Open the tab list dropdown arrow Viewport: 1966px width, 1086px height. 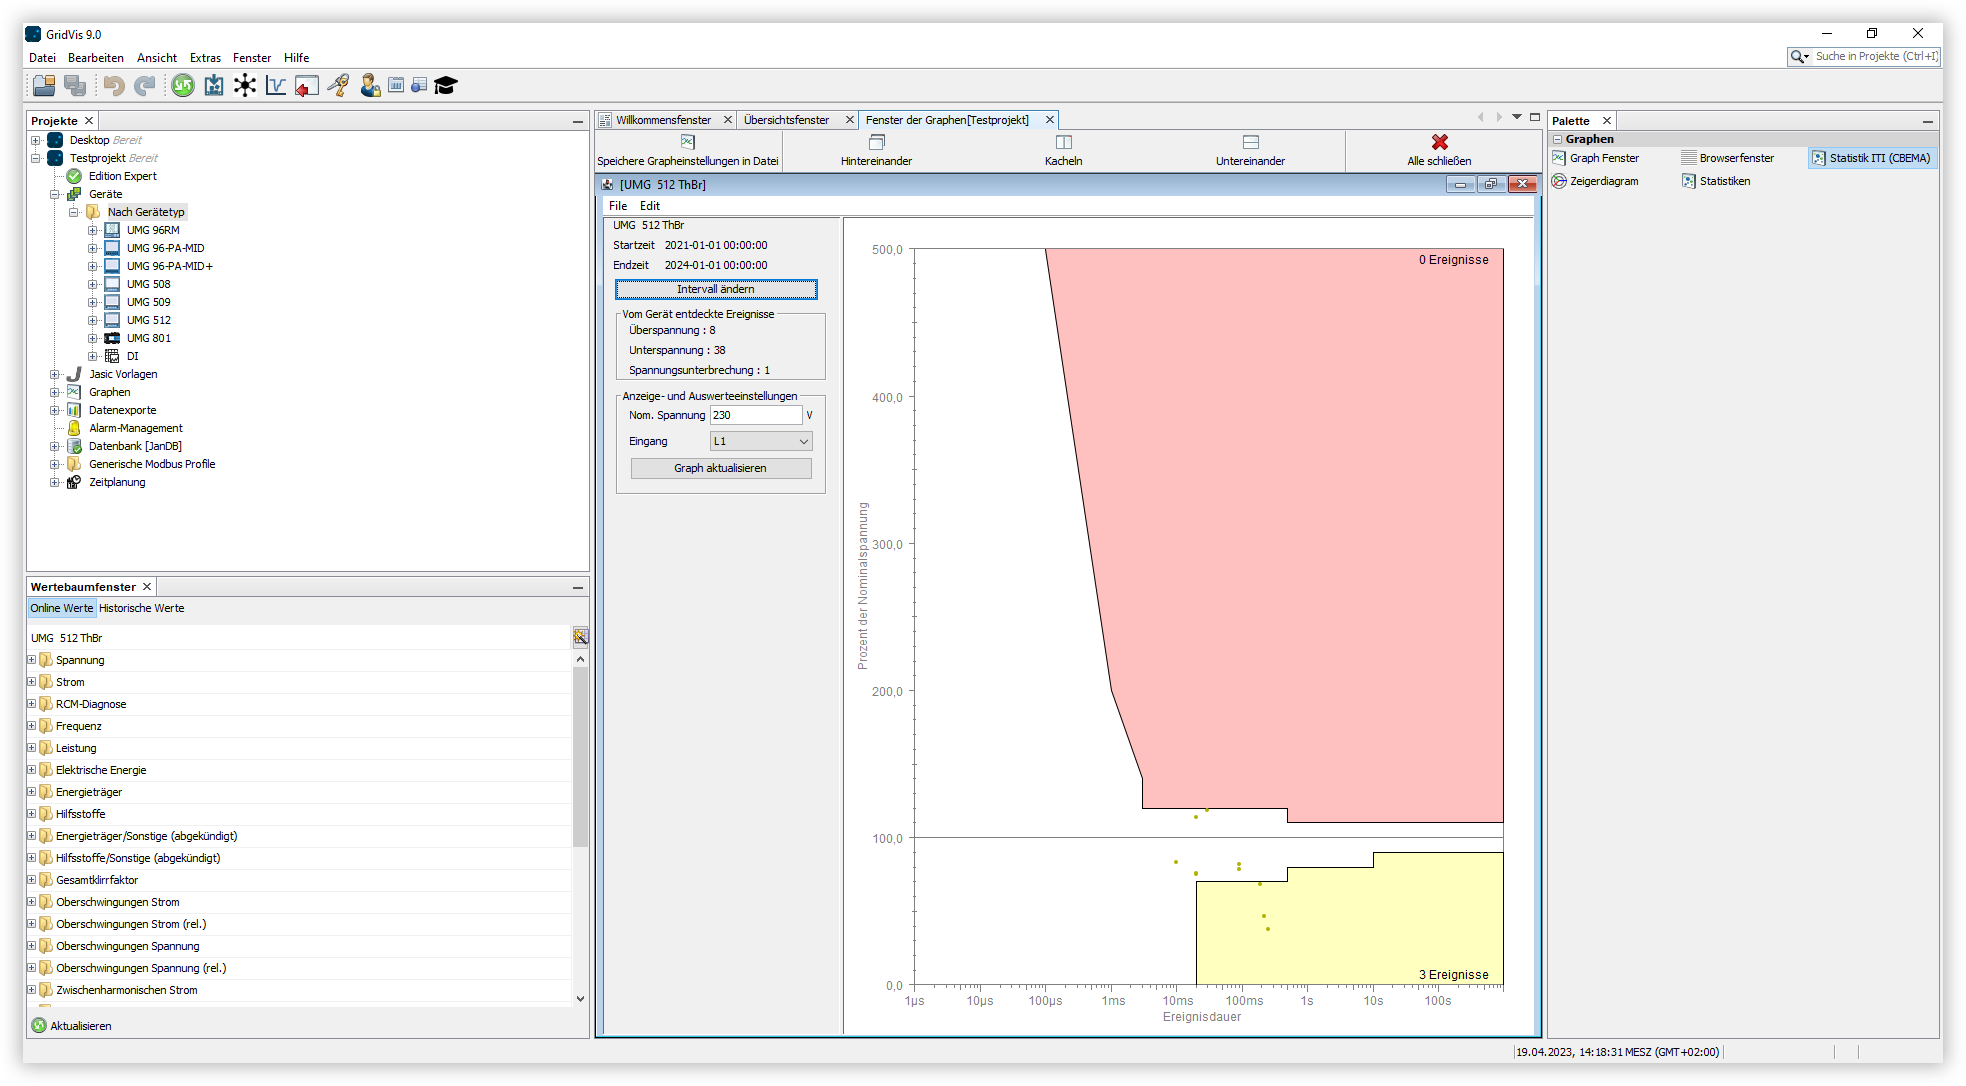(x=1517, y=118)
